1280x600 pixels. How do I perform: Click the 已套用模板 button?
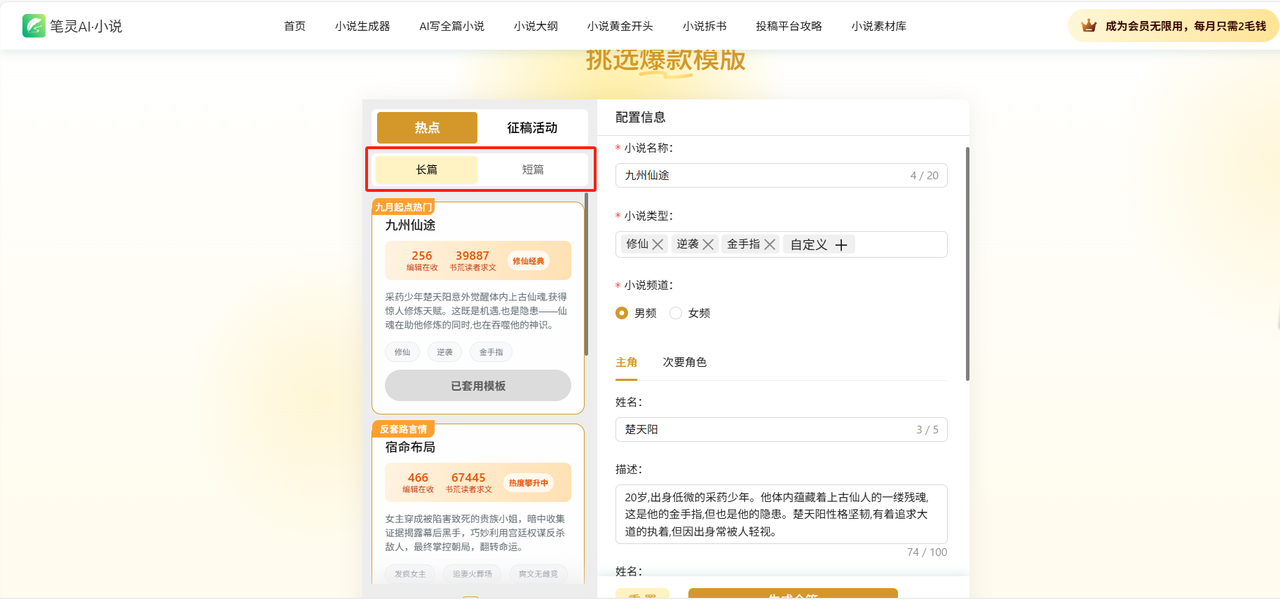[478, 386]
